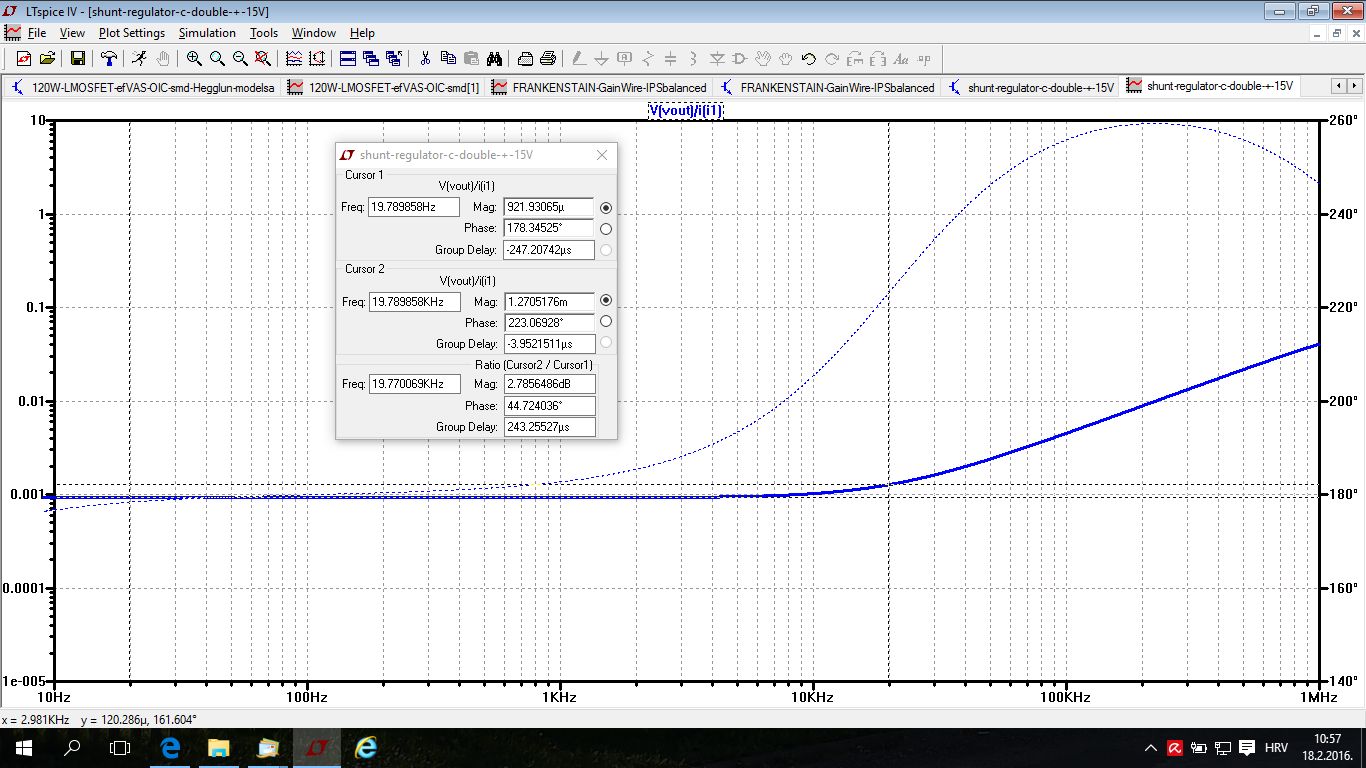The height and width of the screenshot is (768, 1366).
Task: Select Cursor 2 Mag radio button
Action: (x=606, y=300)
